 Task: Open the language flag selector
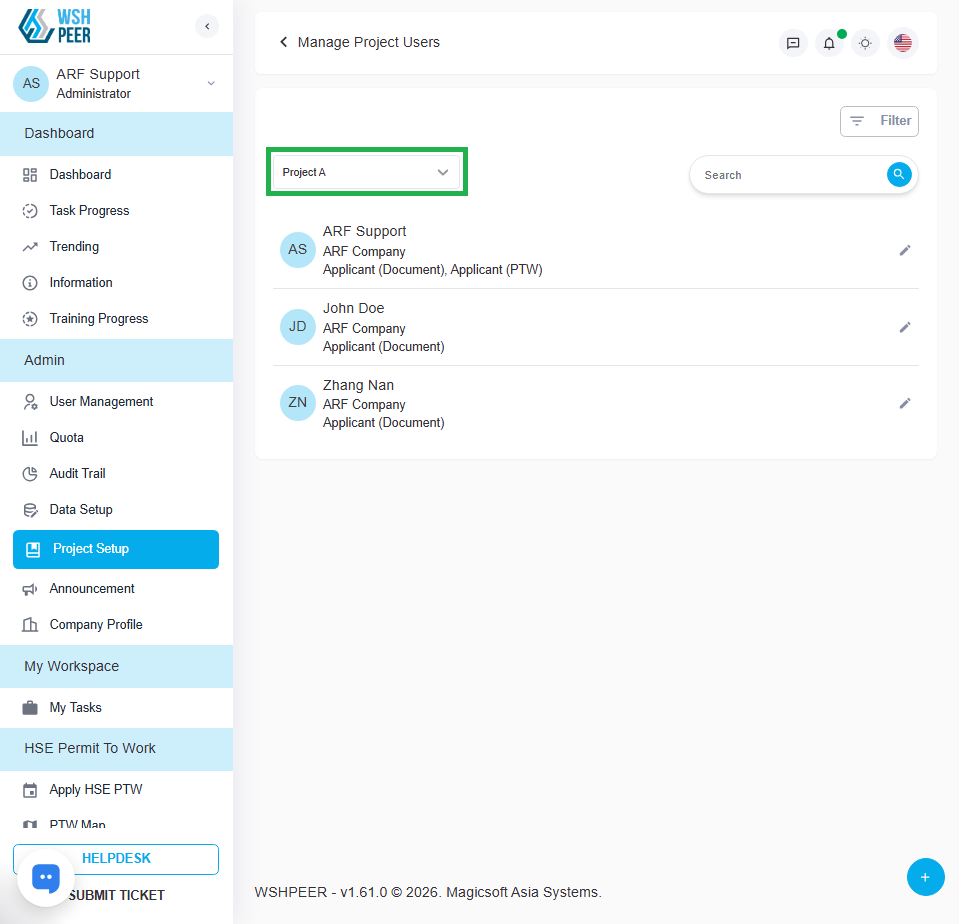click(x=902, y=43)
